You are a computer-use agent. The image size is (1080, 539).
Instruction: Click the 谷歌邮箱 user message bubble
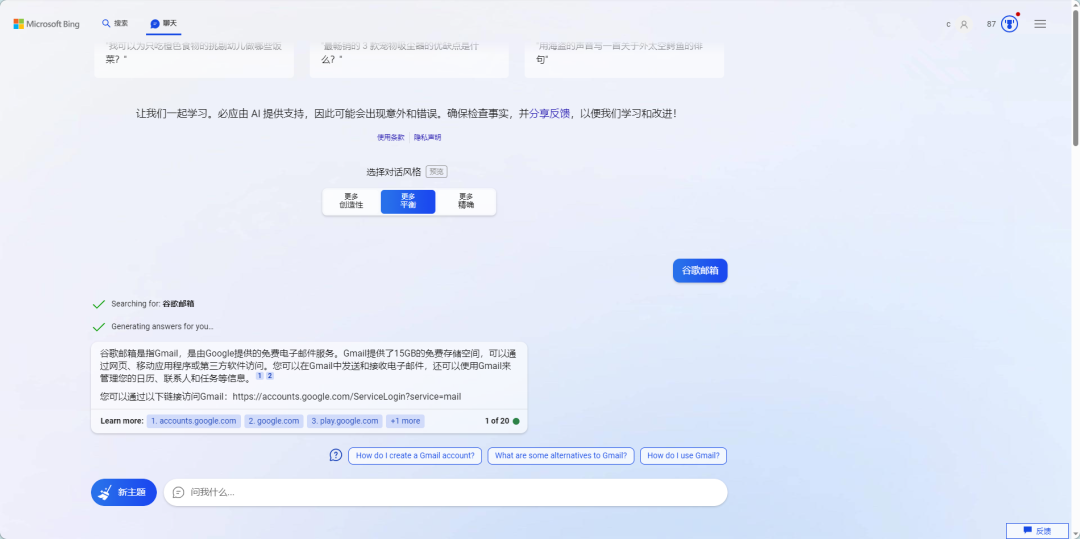(700, 271)
